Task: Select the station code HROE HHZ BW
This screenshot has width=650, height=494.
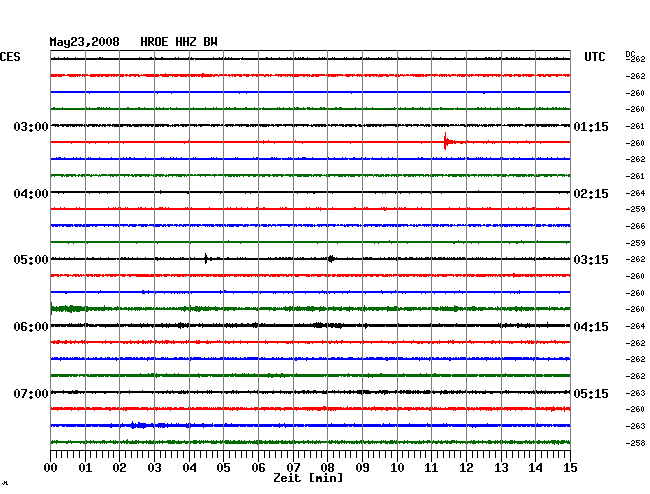Action: 179,42
